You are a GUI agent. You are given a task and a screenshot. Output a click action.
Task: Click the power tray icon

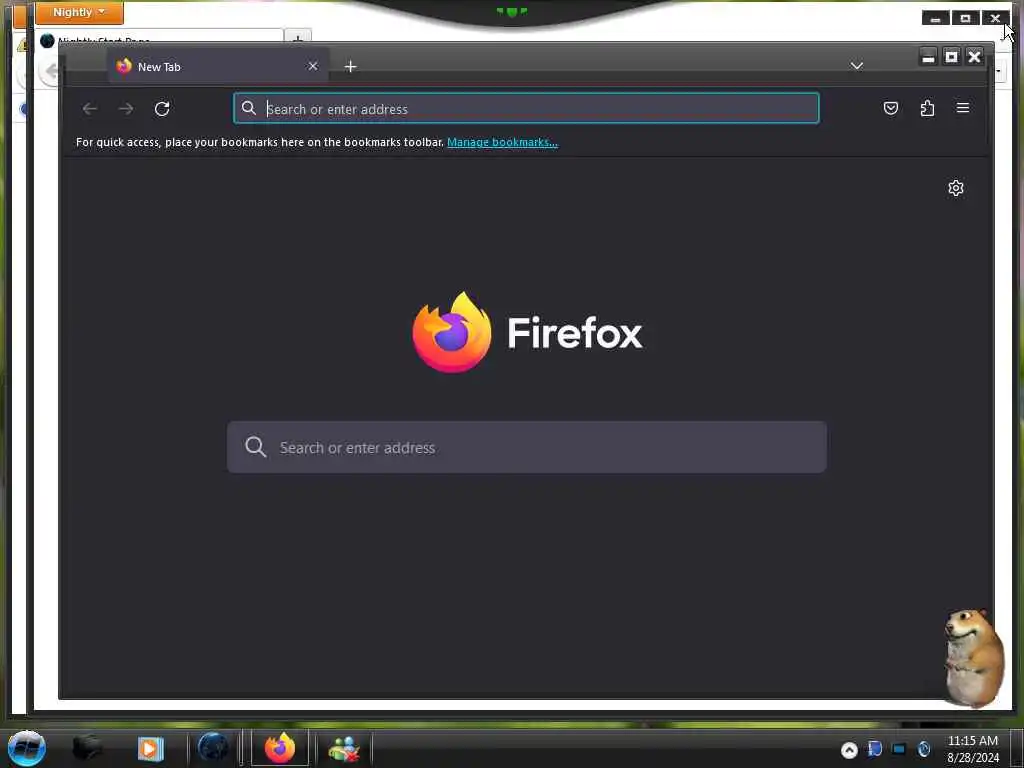[x=923, y=749]
